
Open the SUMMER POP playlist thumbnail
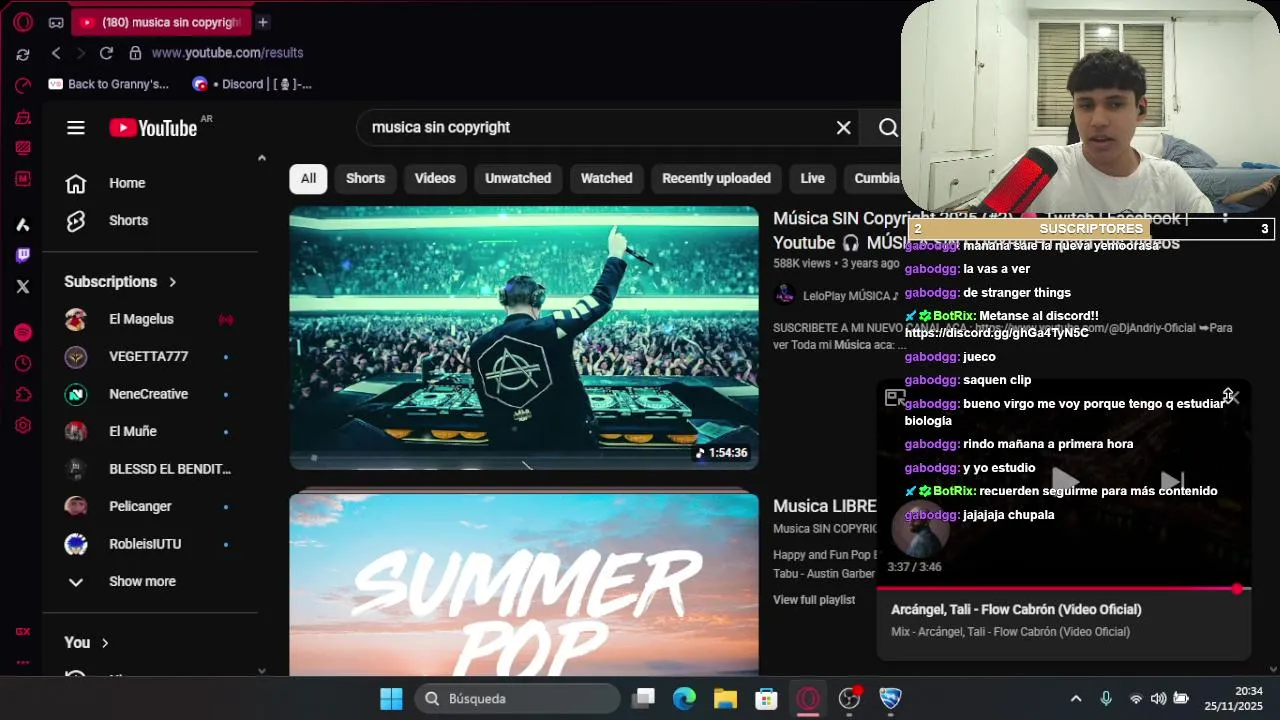(x=524, y=584)
